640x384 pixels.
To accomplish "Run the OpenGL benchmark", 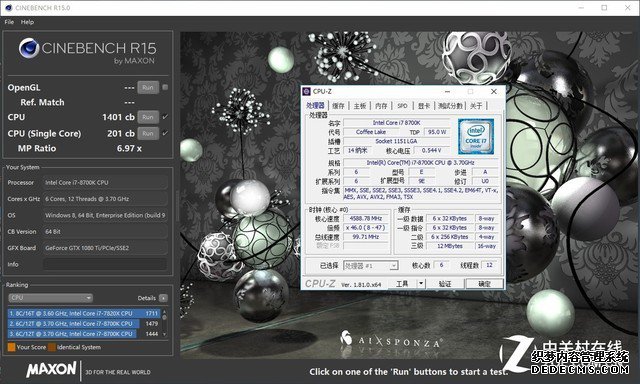I will 148,87.
